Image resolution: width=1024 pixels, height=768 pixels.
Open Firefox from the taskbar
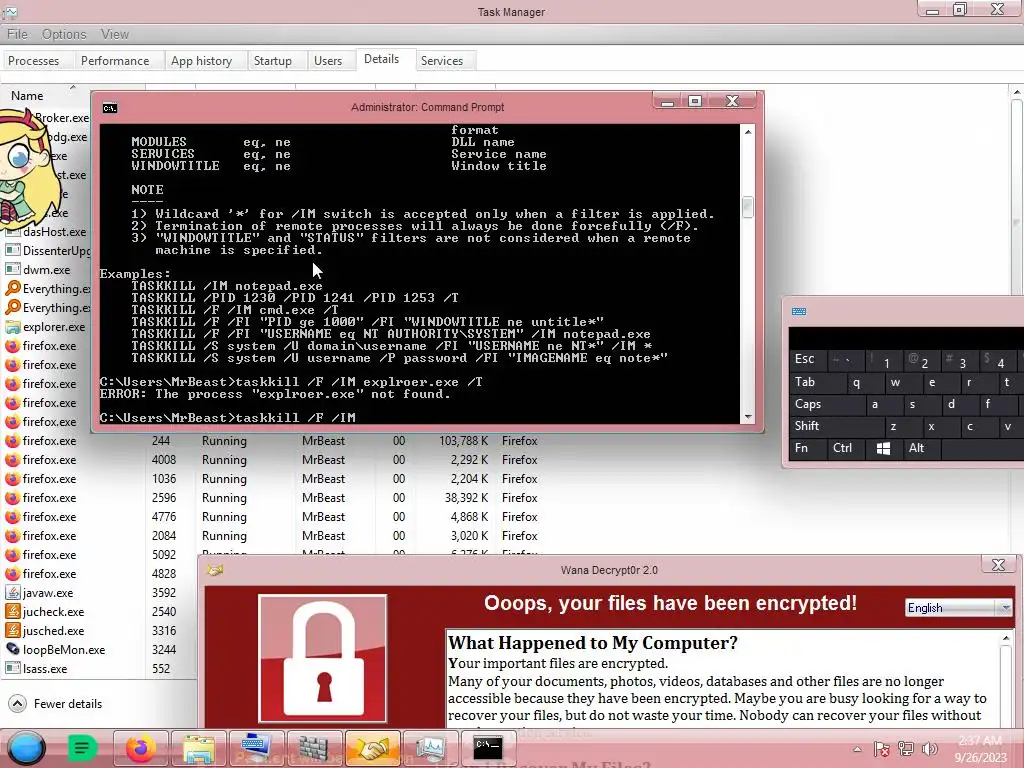click(x=140, y=749)
